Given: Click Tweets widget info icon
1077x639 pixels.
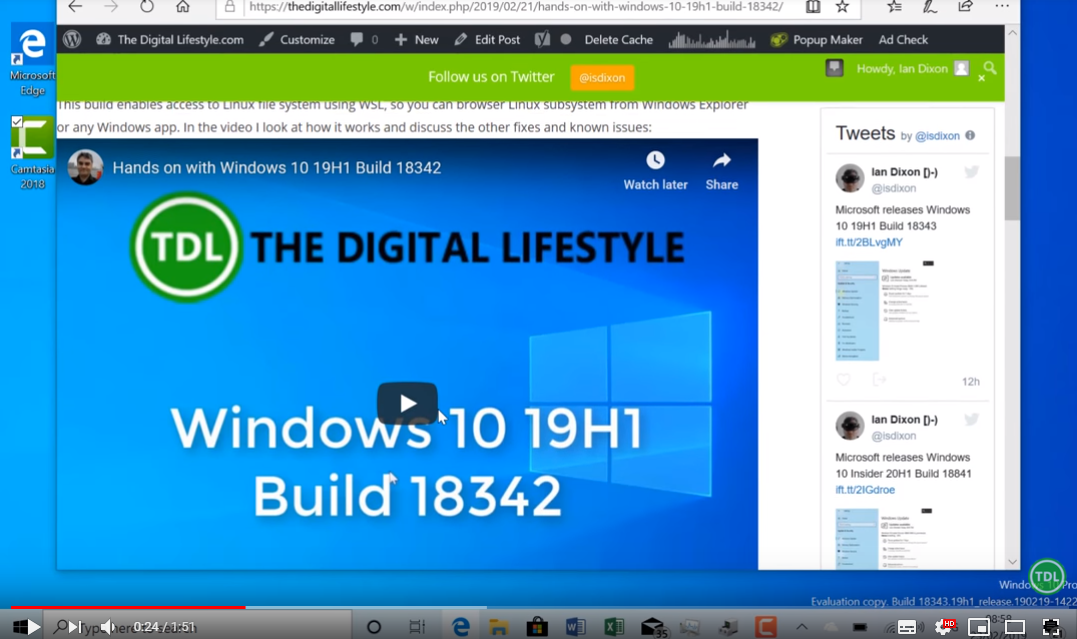Looking at the screenshot, I should (970, 135).
